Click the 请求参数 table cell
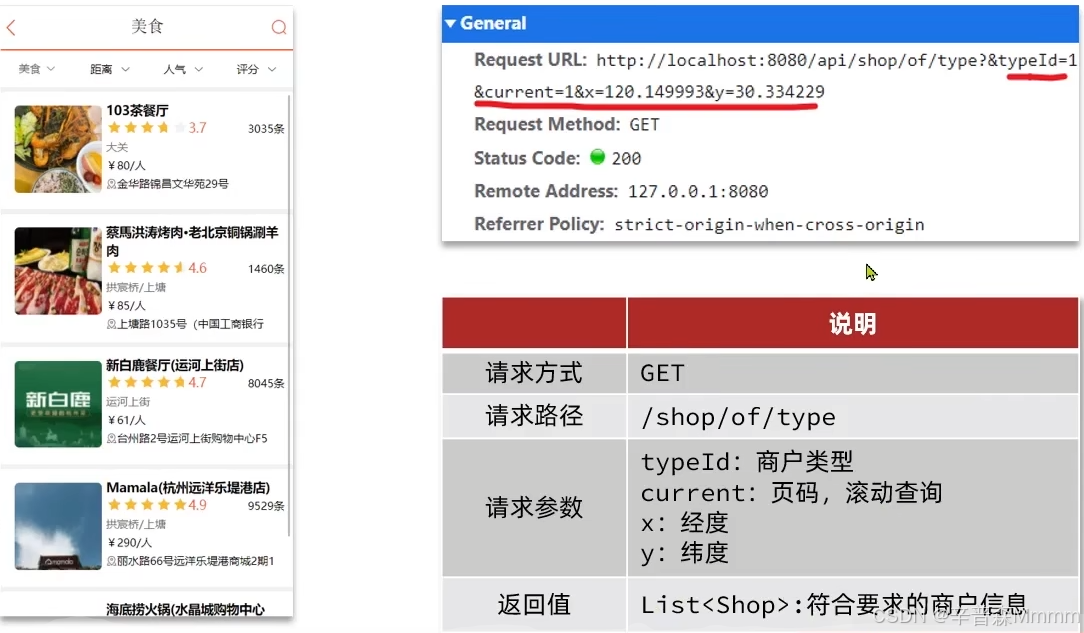Viewport: 1084px width, 633px height. pyautogui.click(x=534, y=508)
